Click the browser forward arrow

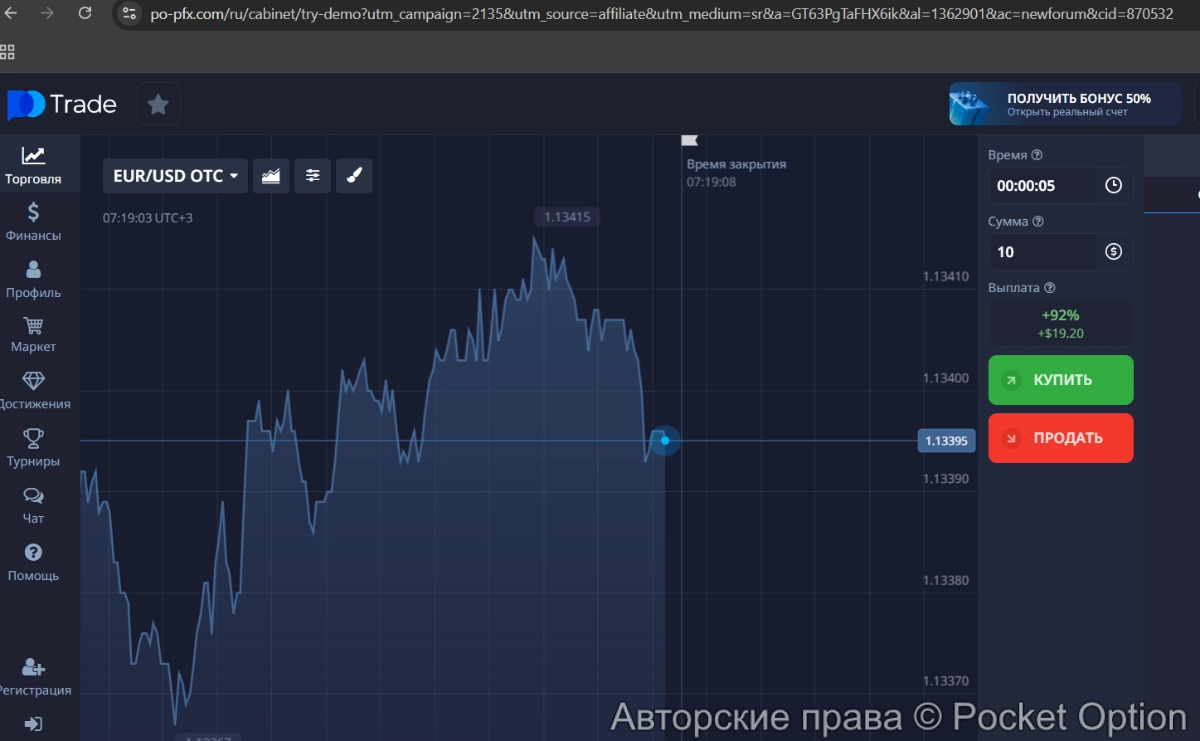[46, 13]
